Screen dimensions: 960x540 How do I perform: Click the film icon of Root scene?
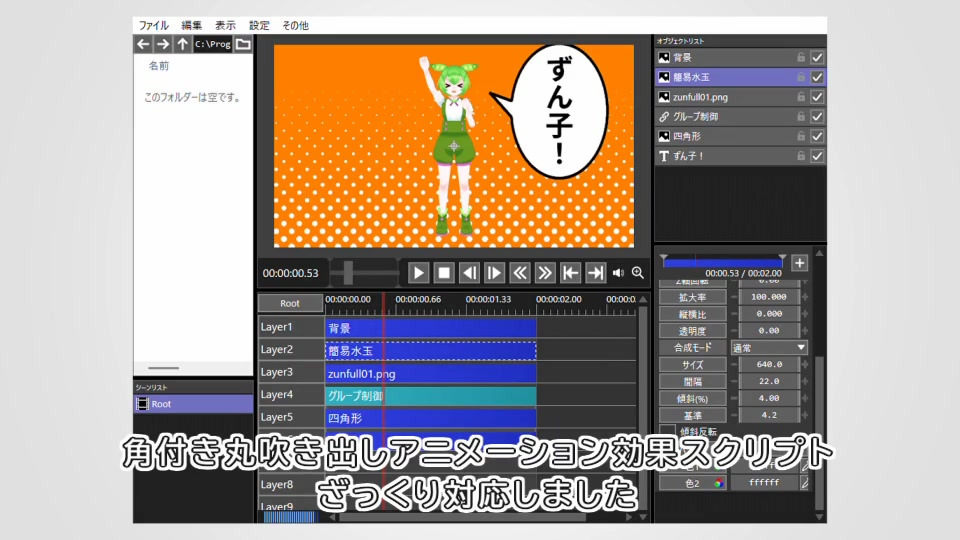[142, 404]
